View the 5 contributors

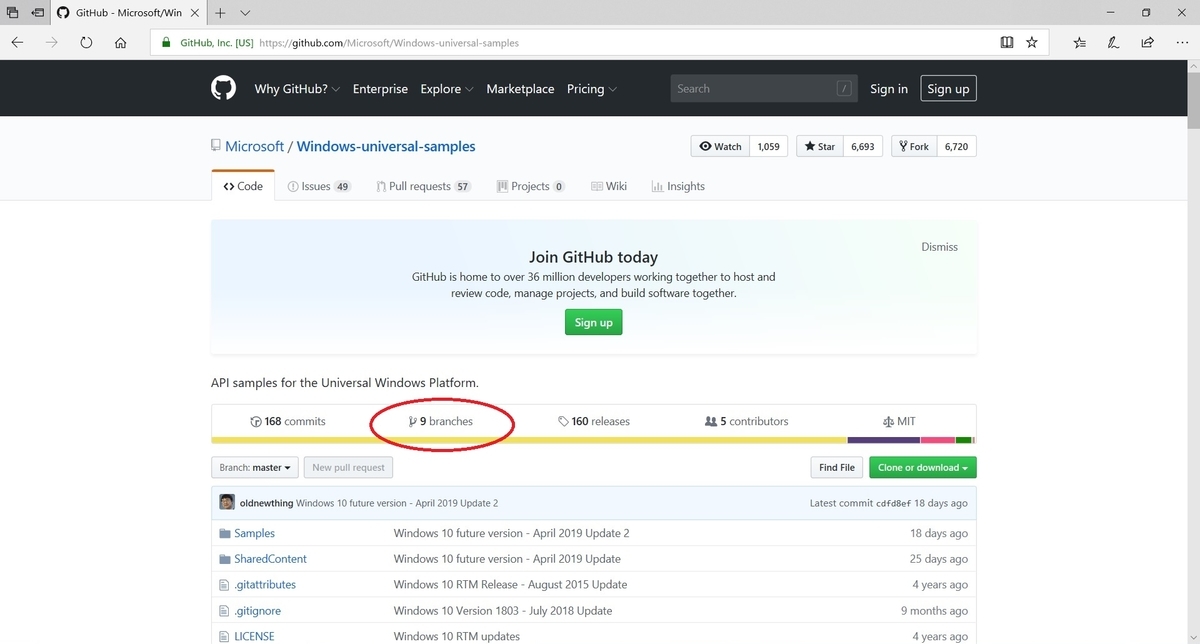tap(747, 421)
